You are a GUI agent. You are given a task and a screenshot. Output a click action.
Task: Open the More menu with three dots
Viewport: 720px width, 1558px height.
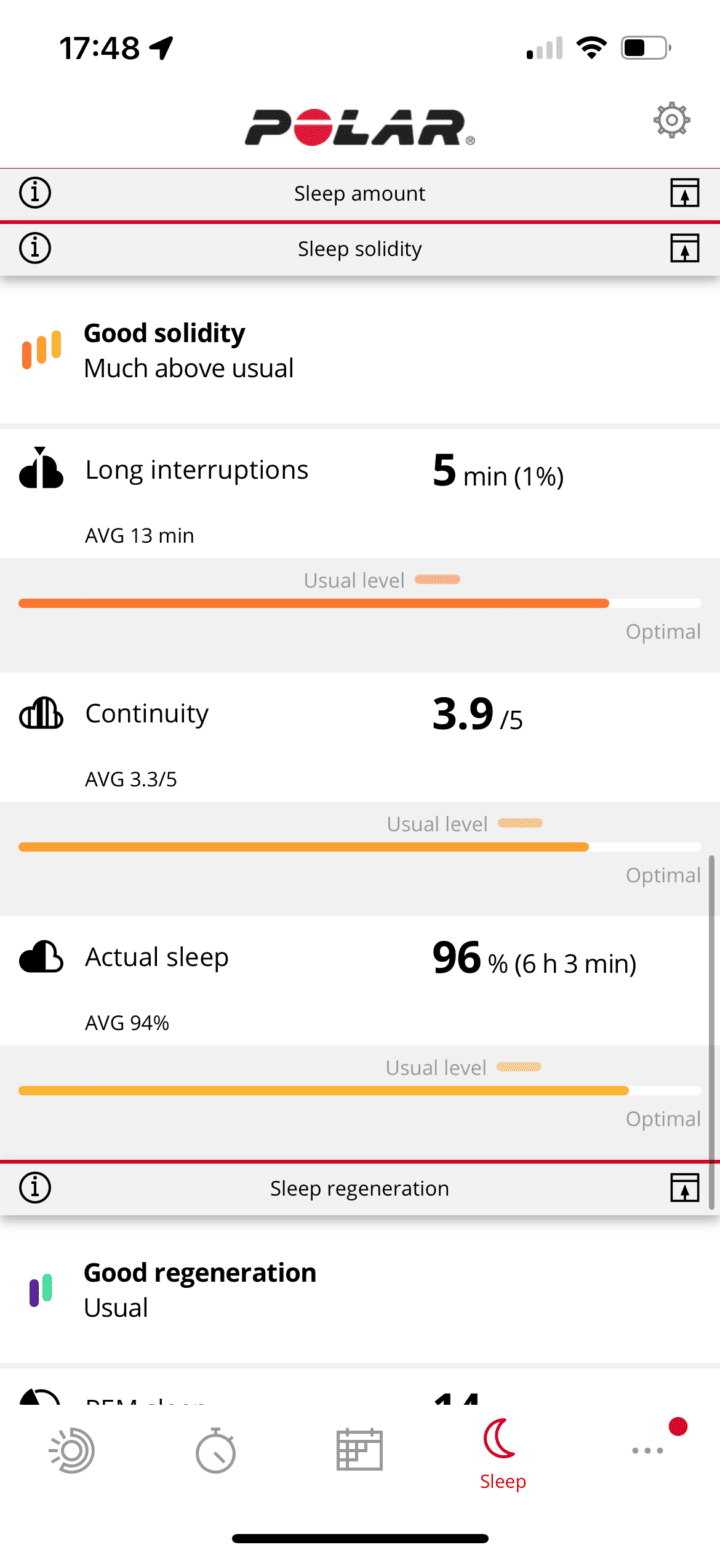[x=647, y=1450]
